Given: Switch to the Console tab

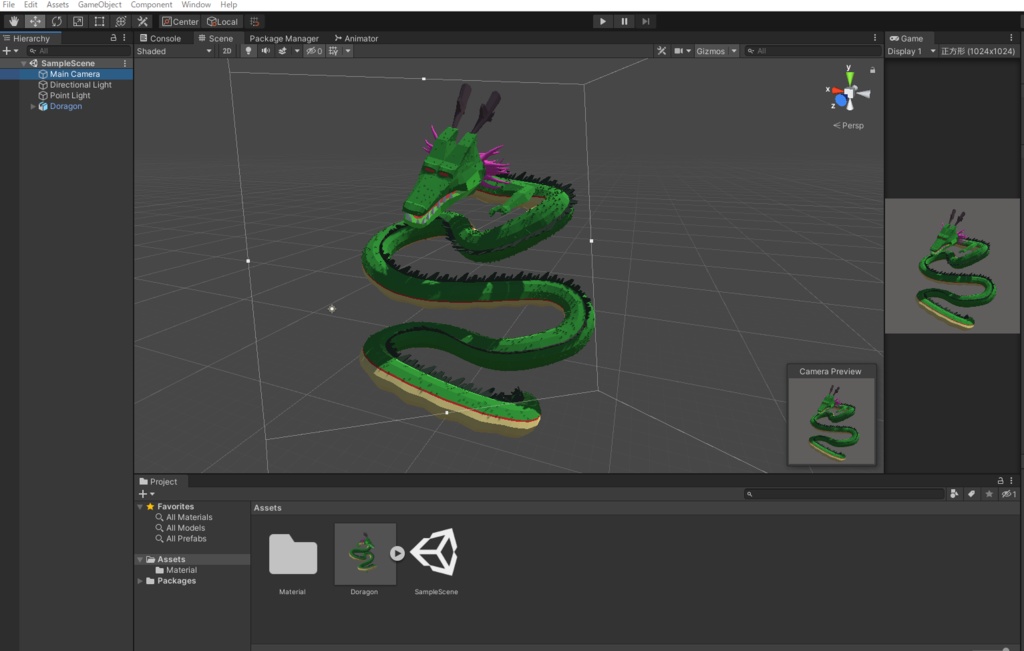Looking at the screenshot, I should tap(161, 39).
